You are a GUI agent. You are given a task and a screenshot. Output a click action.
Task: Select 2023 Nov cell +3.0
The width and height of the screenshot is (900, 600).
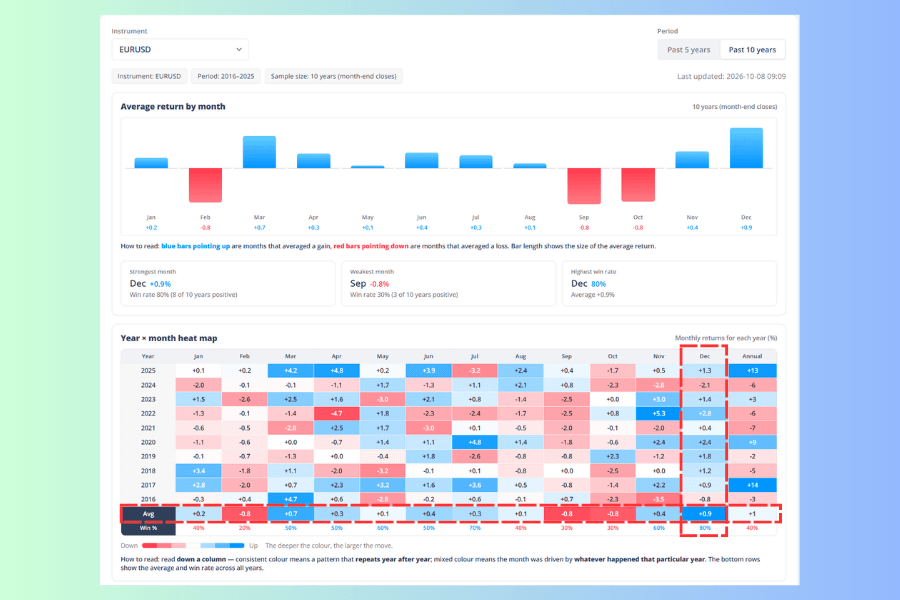[658, 399]
